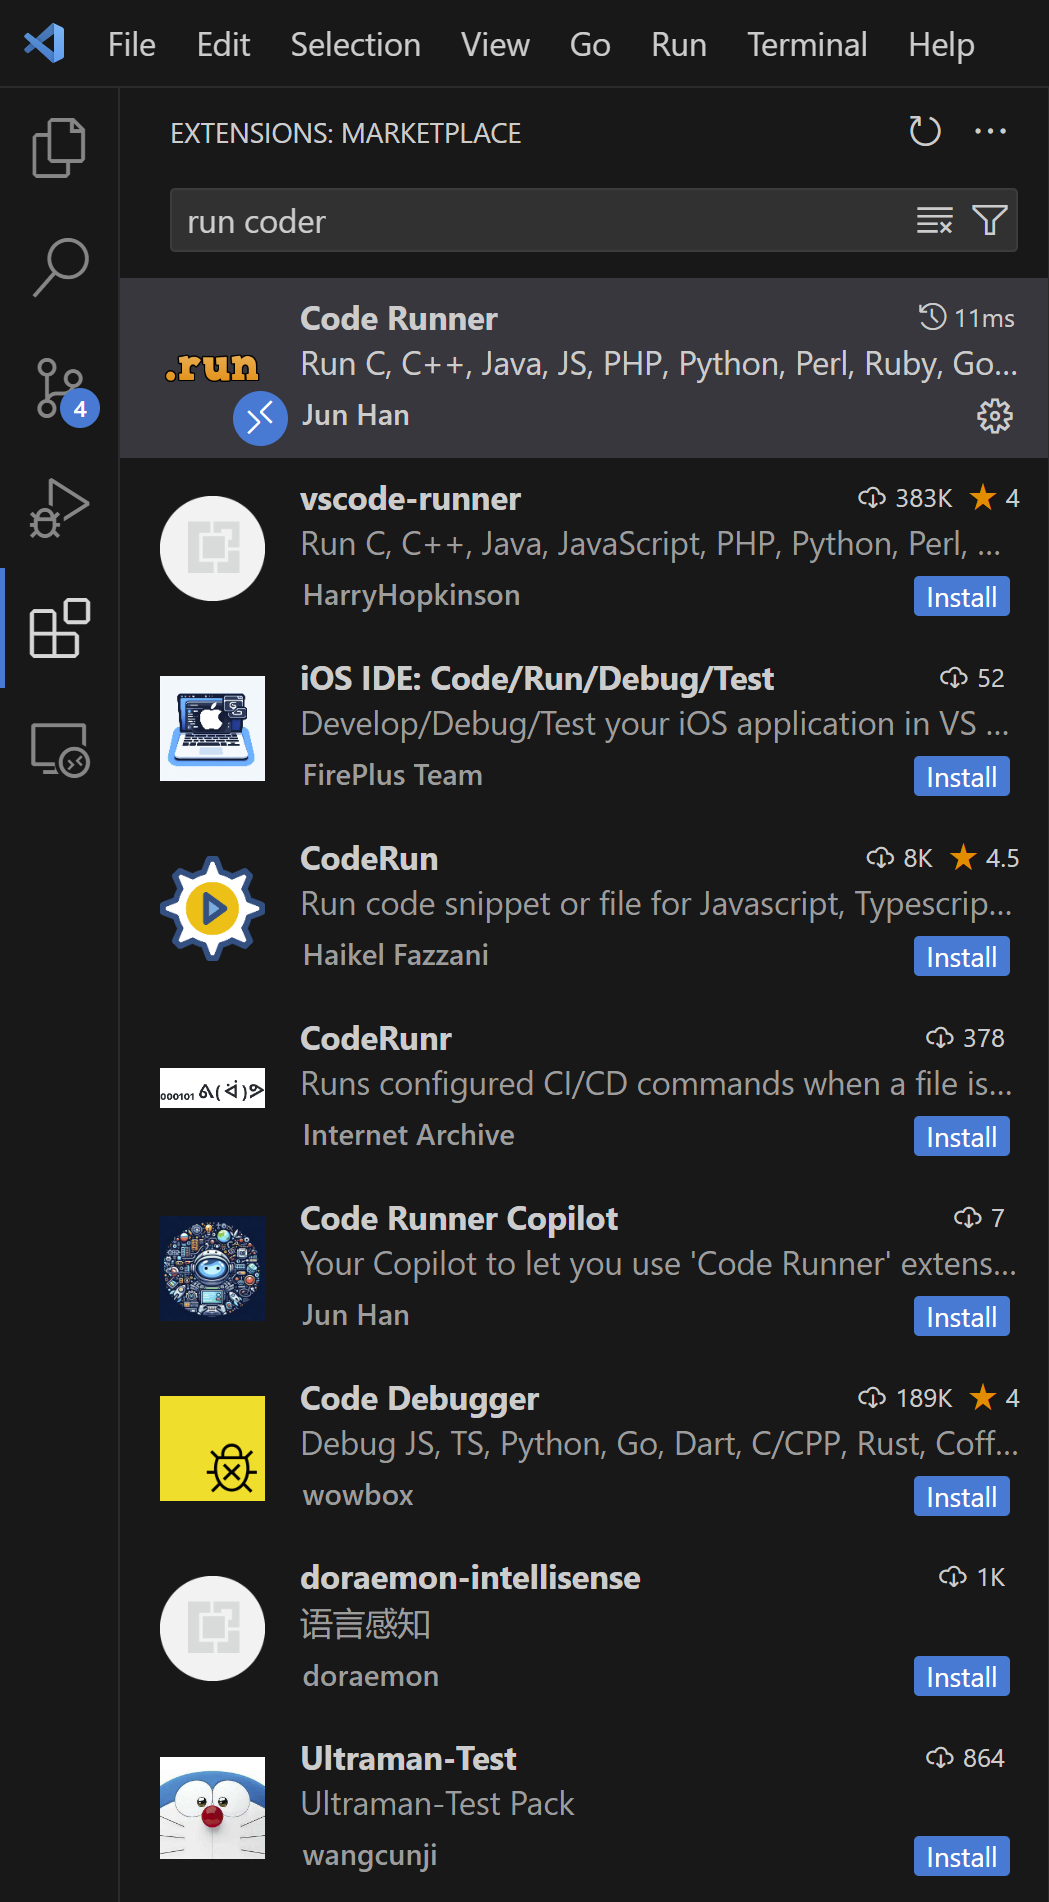
Task: Install the vscode-runner extension
Action: click(961, 597)
